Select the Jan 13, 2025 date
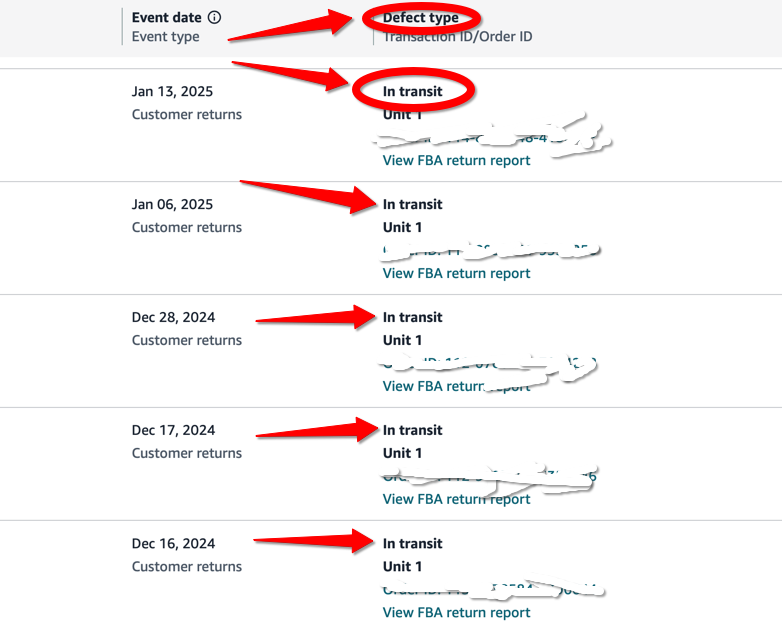 click(172, 91)
